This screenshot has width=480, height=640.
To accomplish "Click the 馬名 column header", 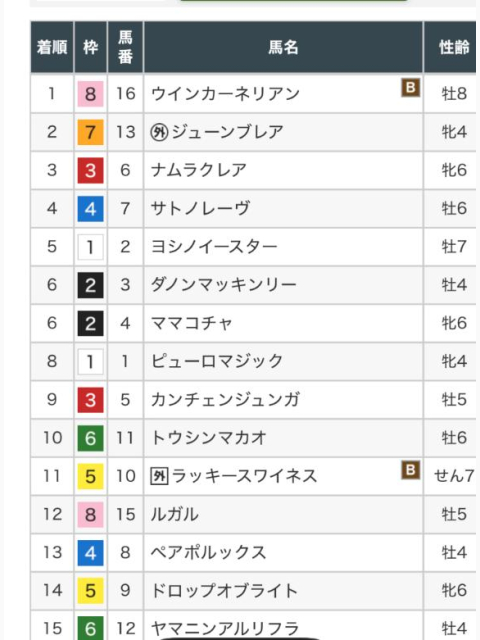I will point(283,47).
